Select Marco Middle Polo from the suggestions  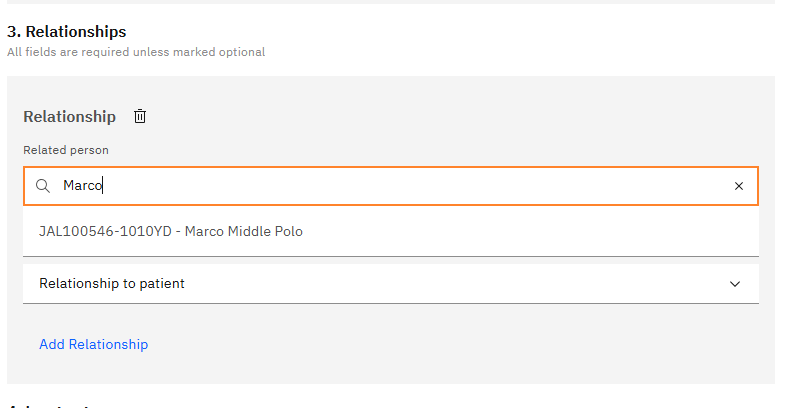click(x=390, y=231)
